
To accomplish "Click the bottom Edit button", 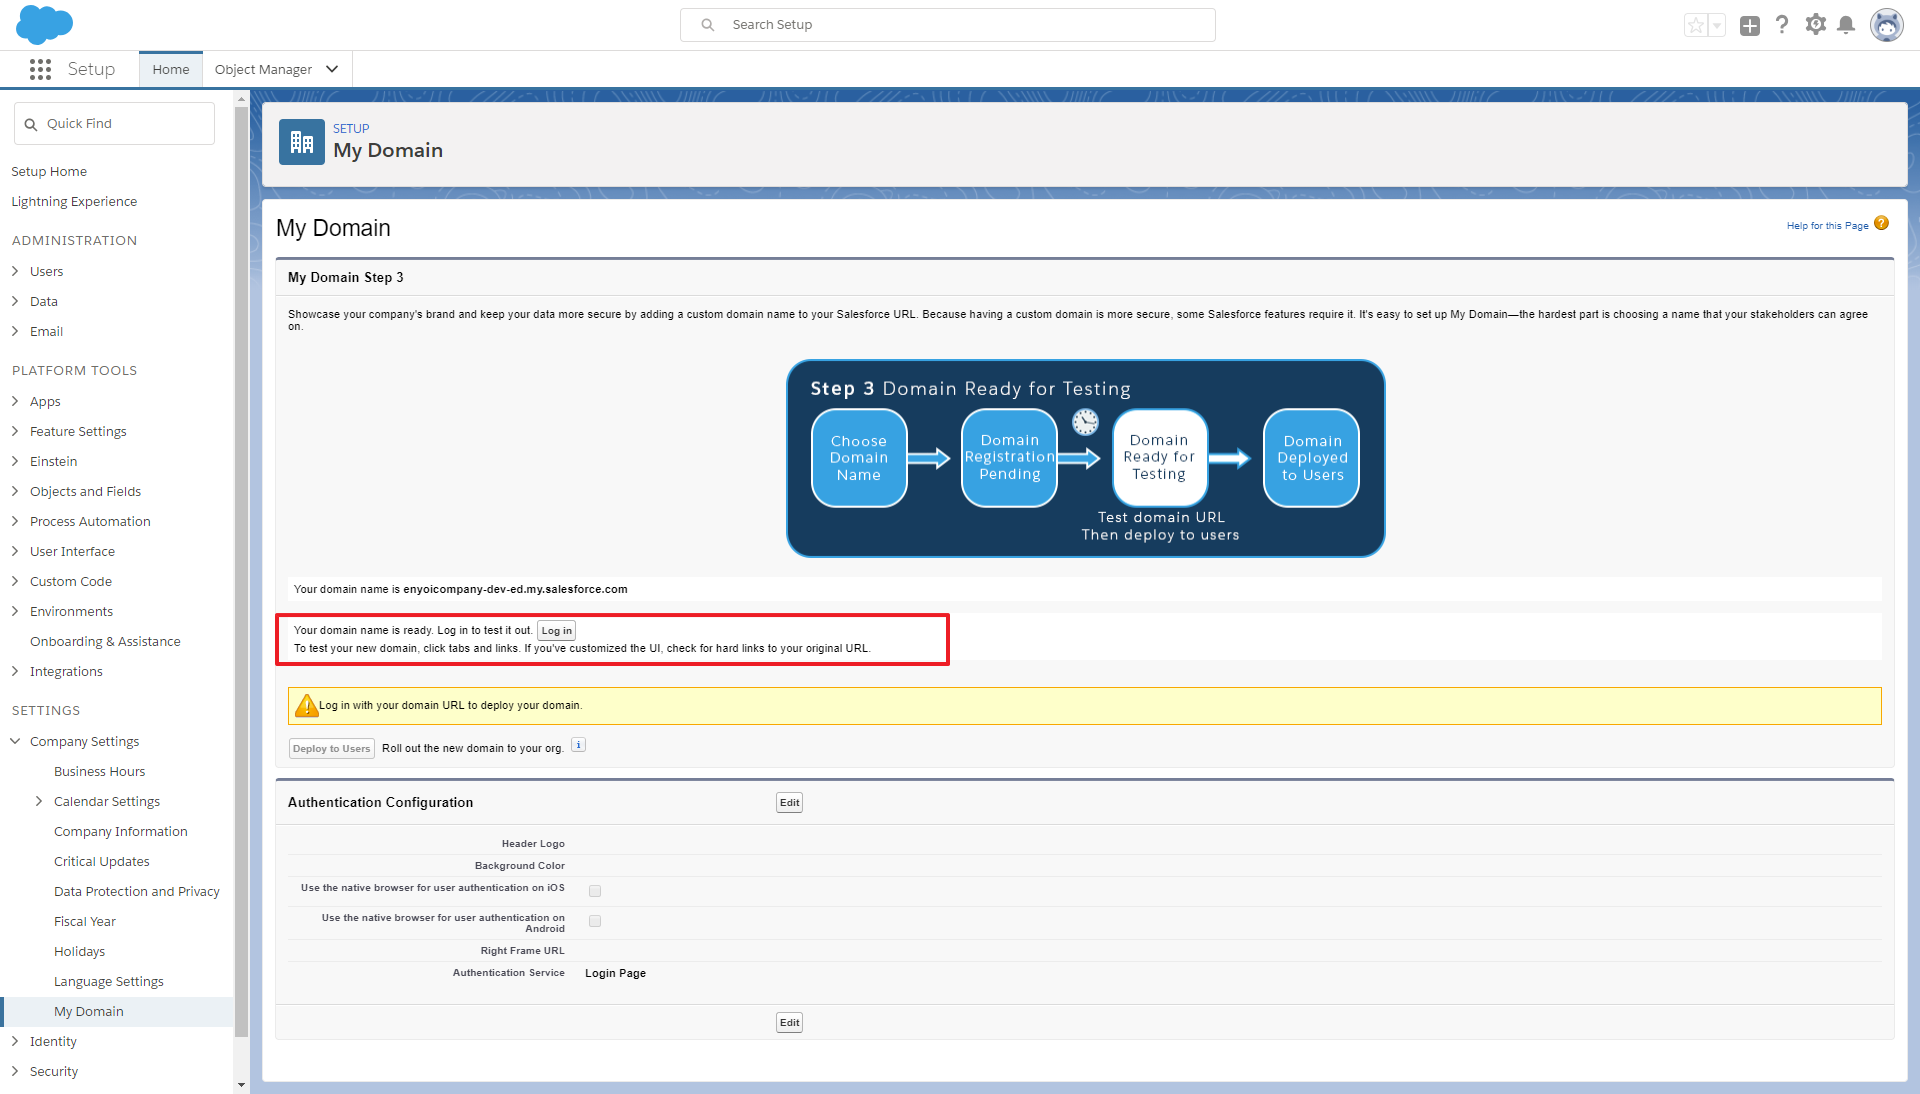I will click(790, 1022).
